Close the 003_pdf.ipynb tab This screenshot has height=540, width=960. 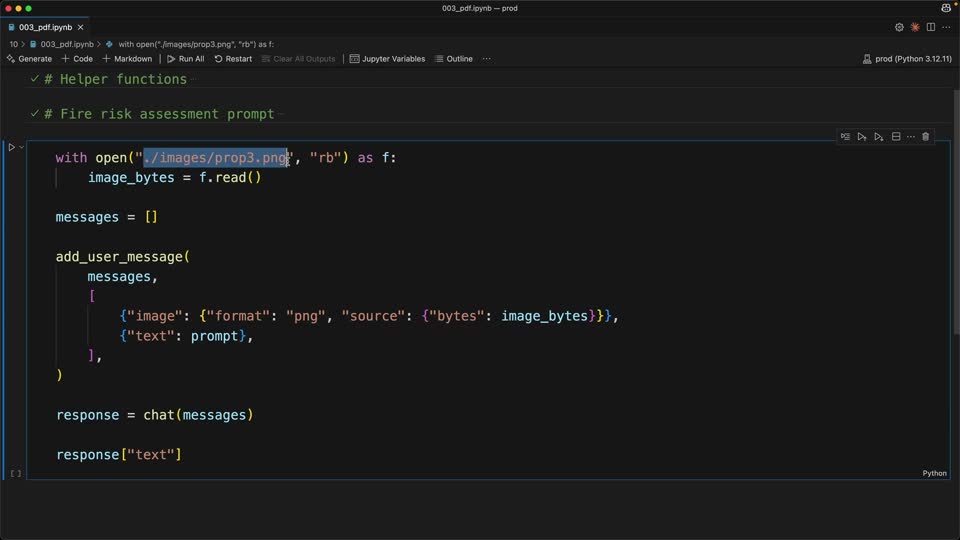click(x=80, y=27)
